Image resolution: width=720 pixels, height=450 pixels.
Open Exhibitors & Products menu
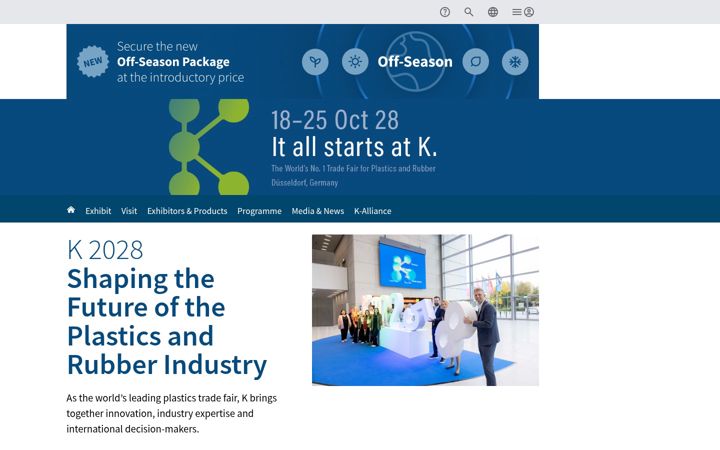click(187, 211)
